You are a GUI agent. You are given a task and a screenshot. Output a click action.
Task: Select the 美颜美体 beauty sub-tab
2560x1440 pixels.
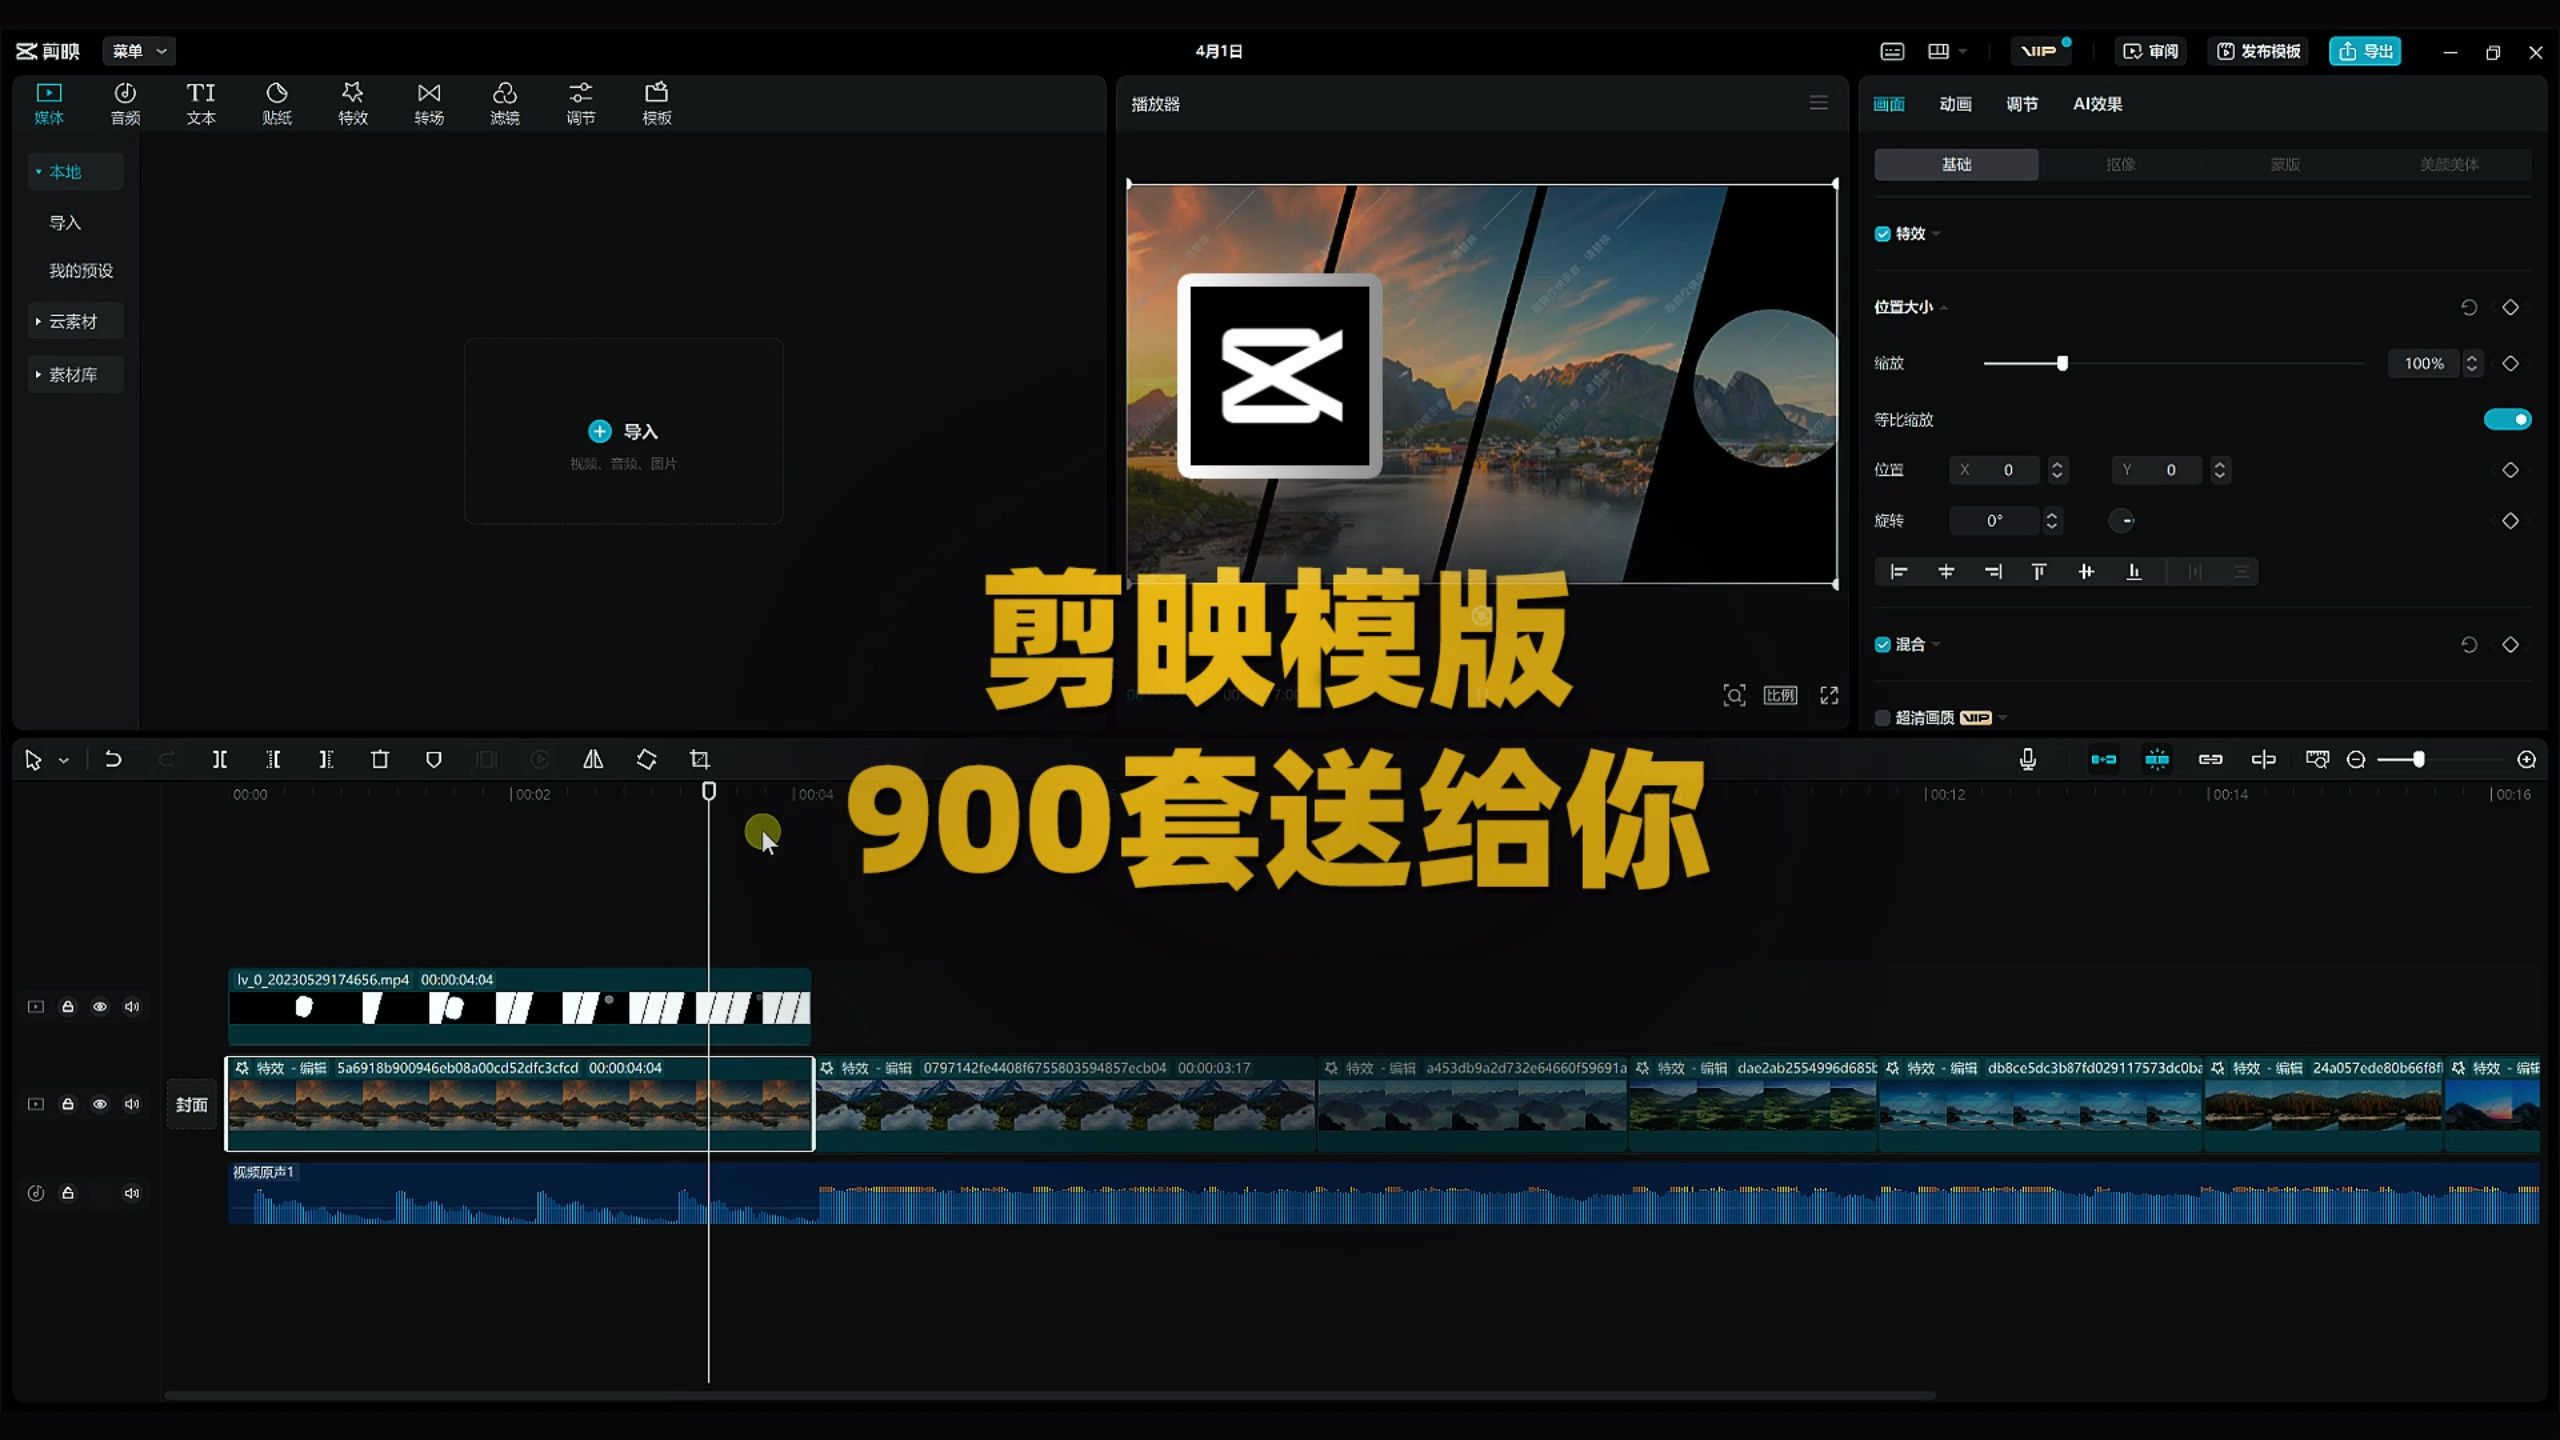tap(2449, 164)
